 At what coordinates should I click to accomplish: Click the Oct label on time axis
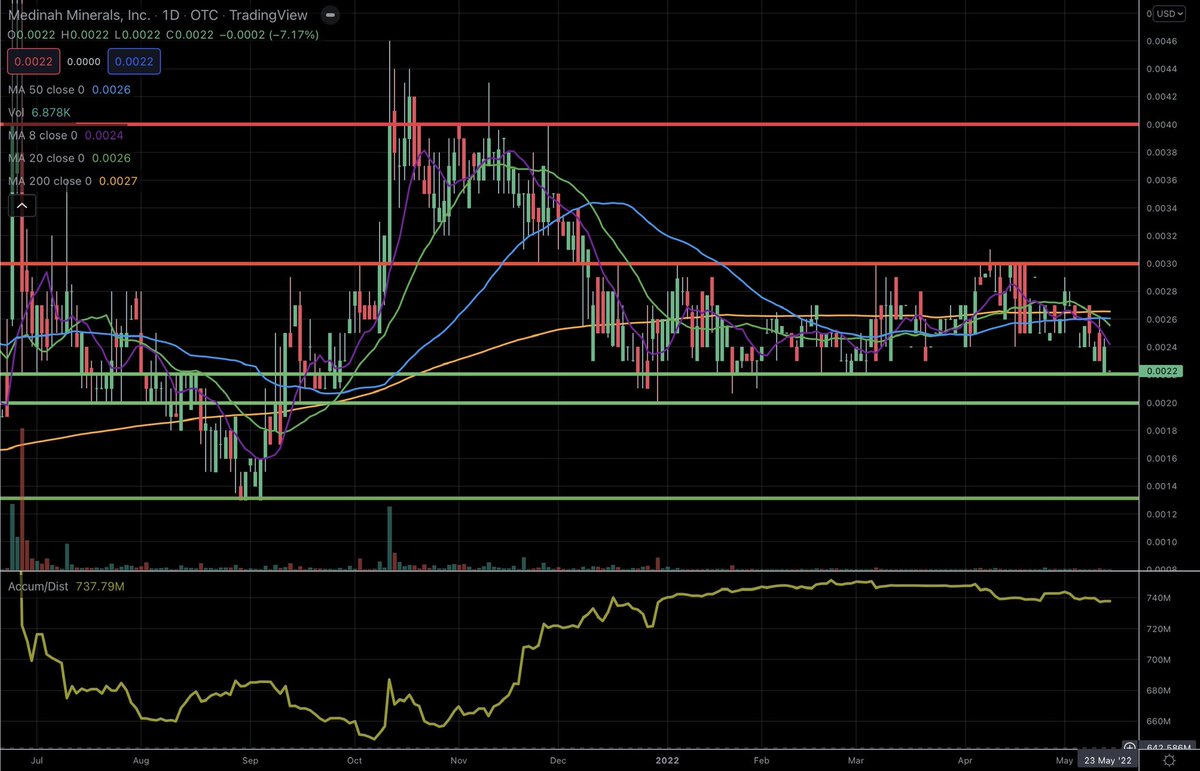pos(356,760)
